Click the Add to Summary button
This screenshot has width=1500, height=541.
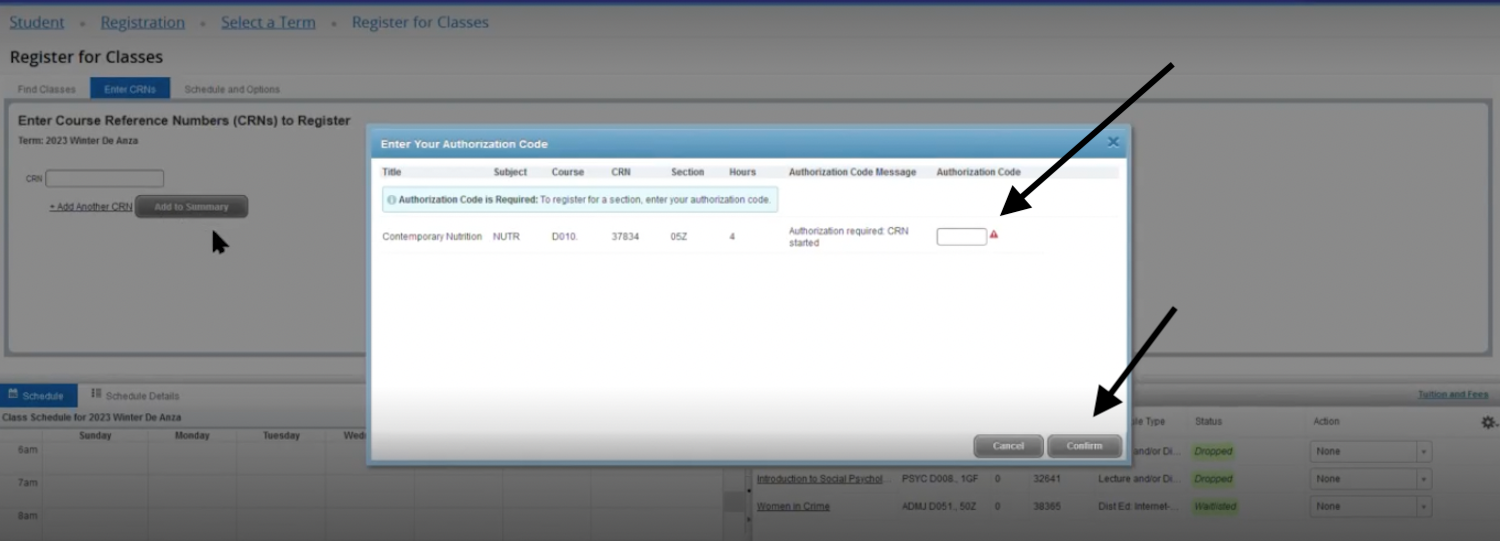point(191,207)
